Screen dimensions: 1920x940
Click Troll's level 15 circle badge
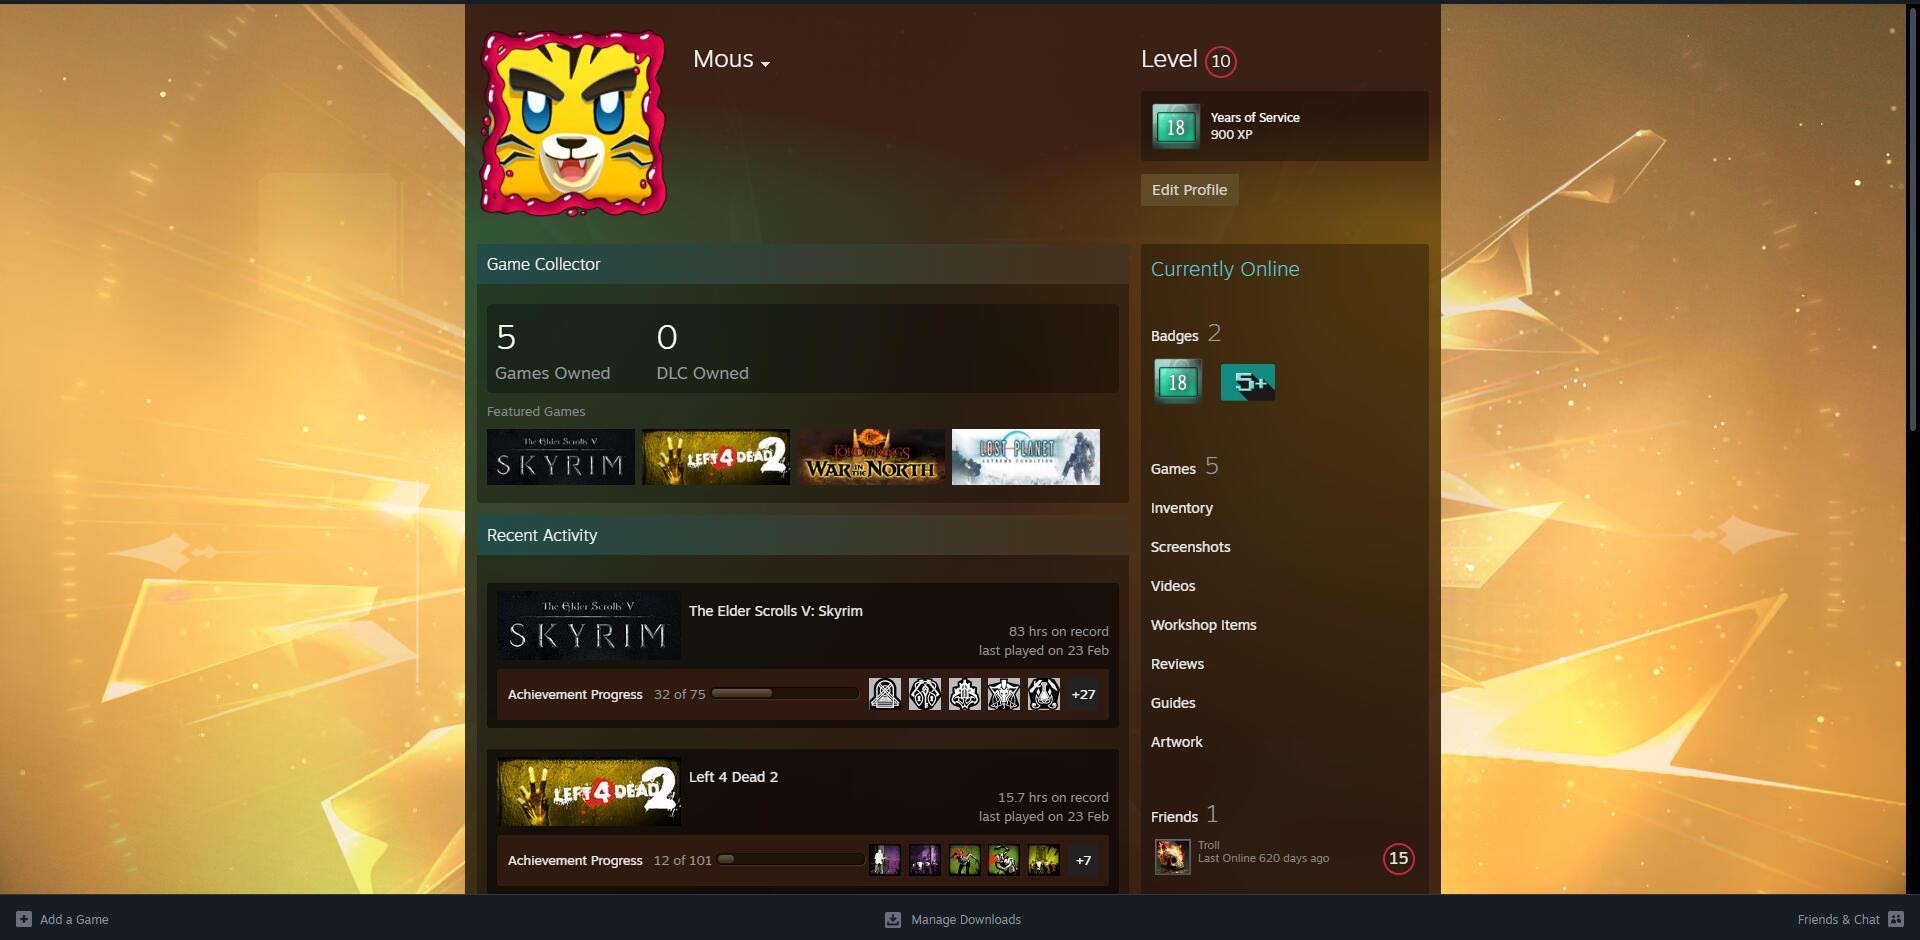(1398, 858)
